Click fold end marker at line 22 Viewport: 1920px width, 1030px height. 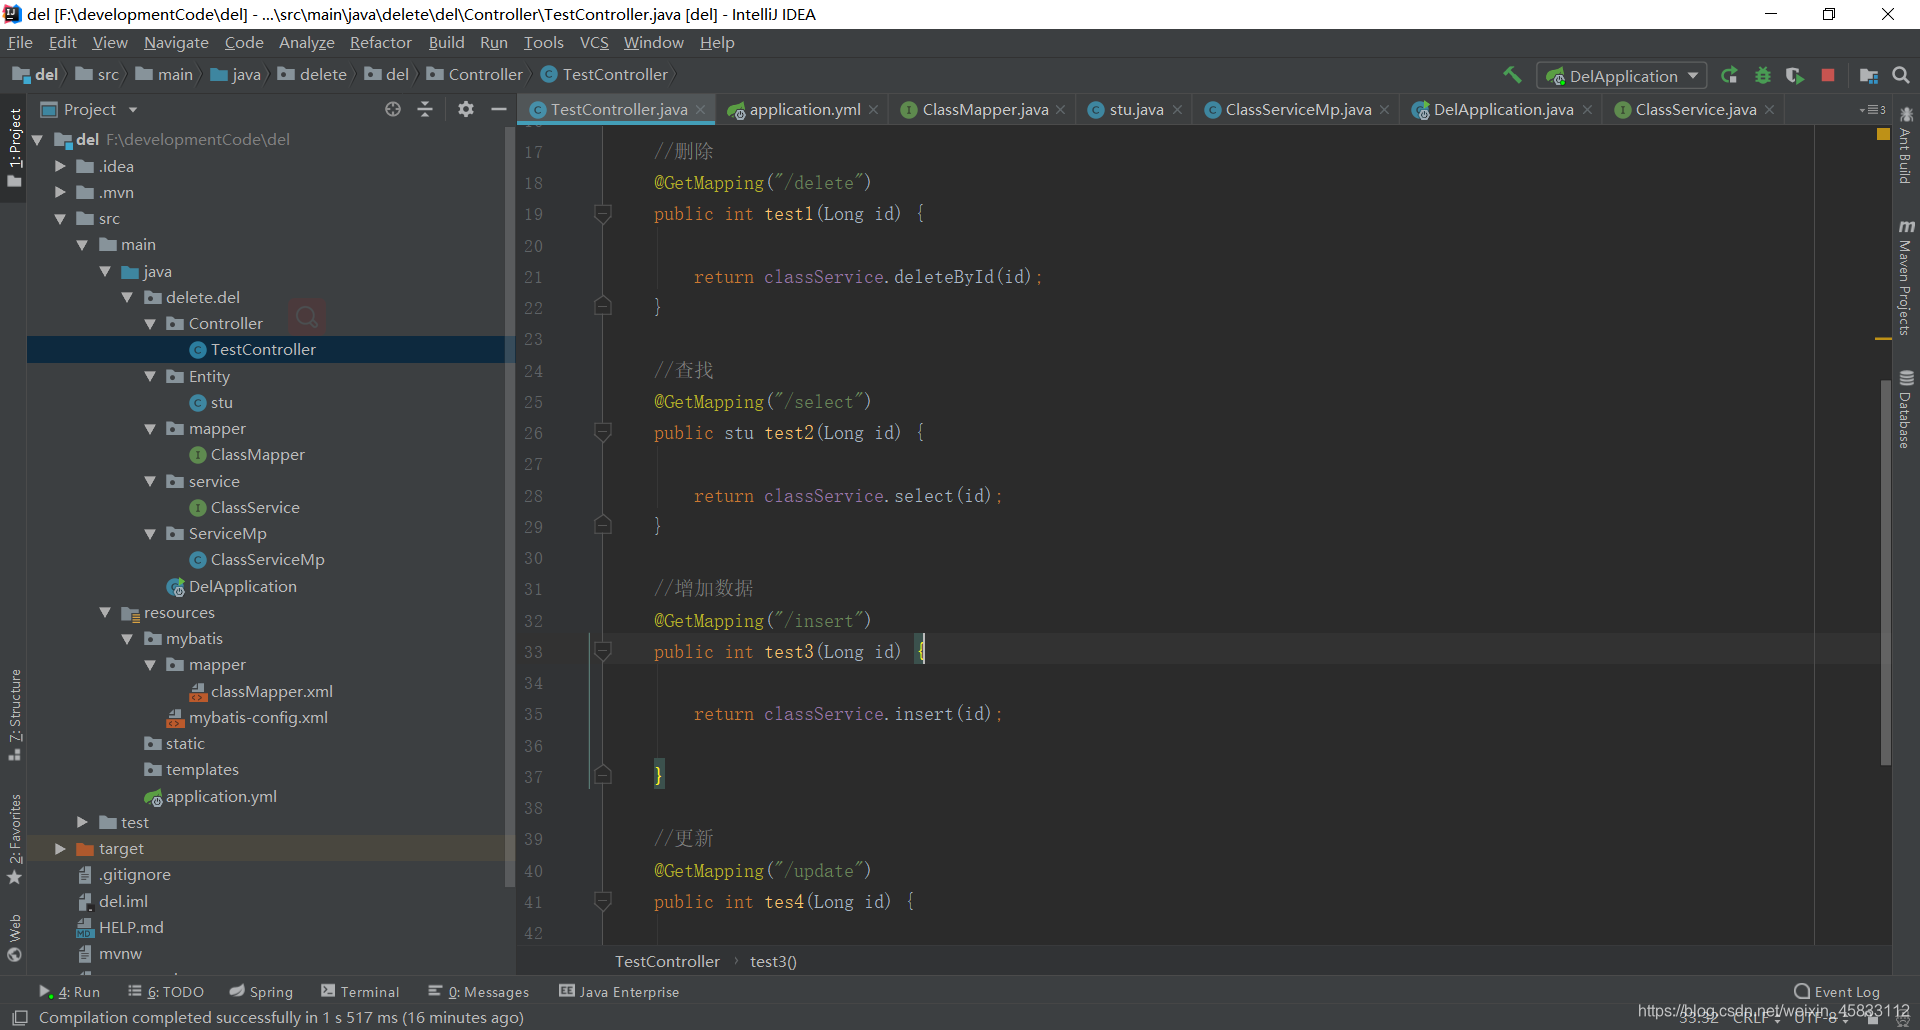click(603, 307)
